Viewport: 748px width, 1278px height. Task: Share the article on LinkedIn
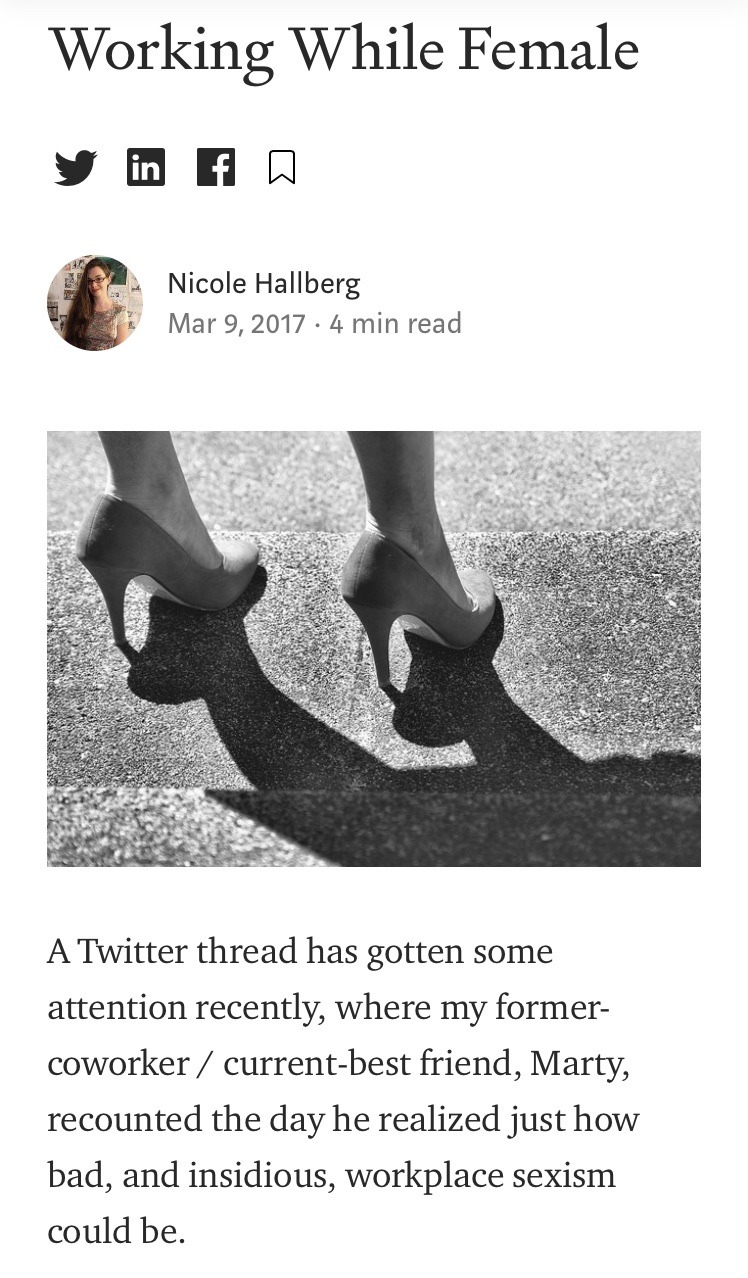coord(146,167)
